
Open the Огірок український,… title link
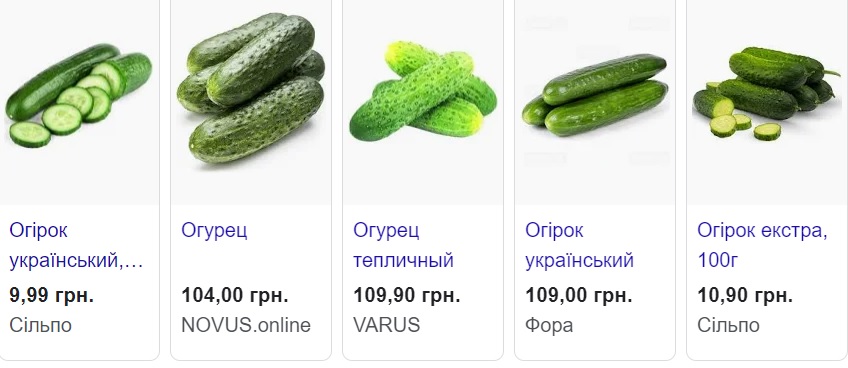(76, 246)
